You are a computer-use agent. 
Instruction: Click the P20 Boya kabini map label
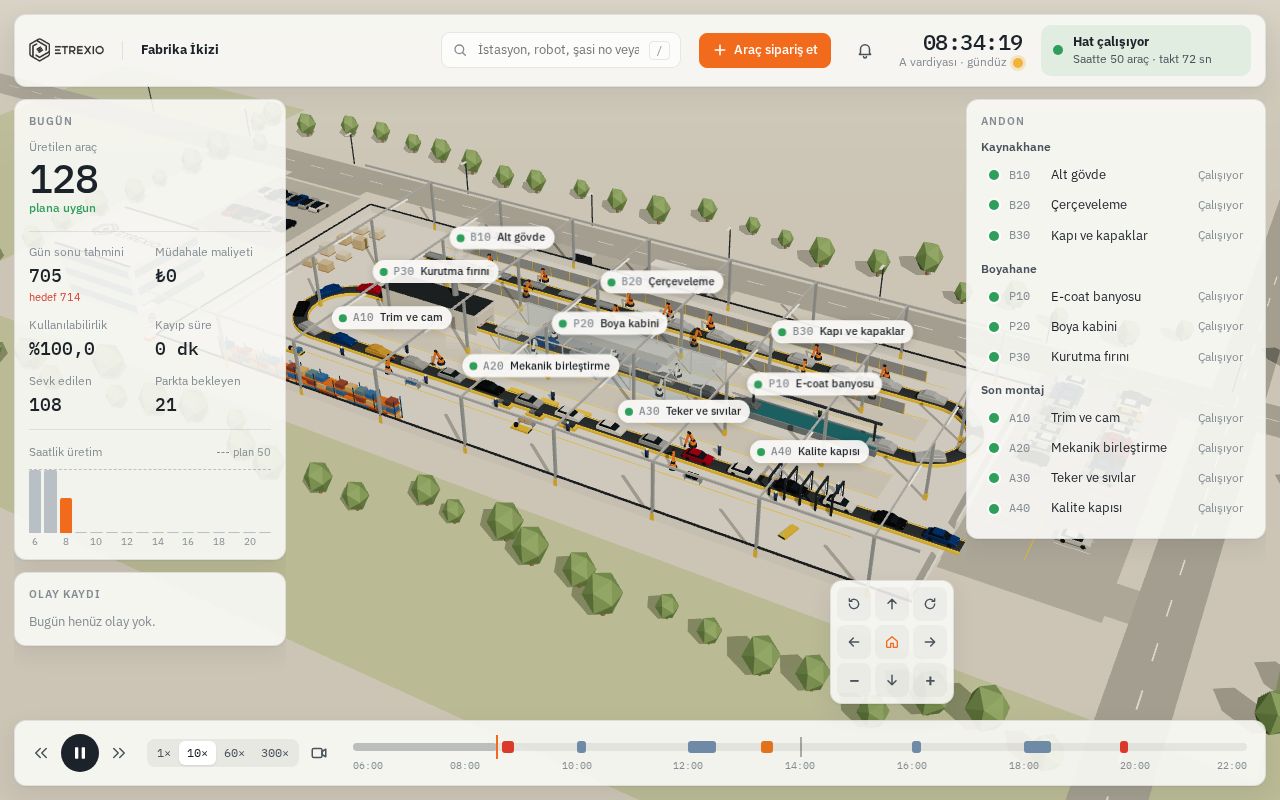[610, 324]
